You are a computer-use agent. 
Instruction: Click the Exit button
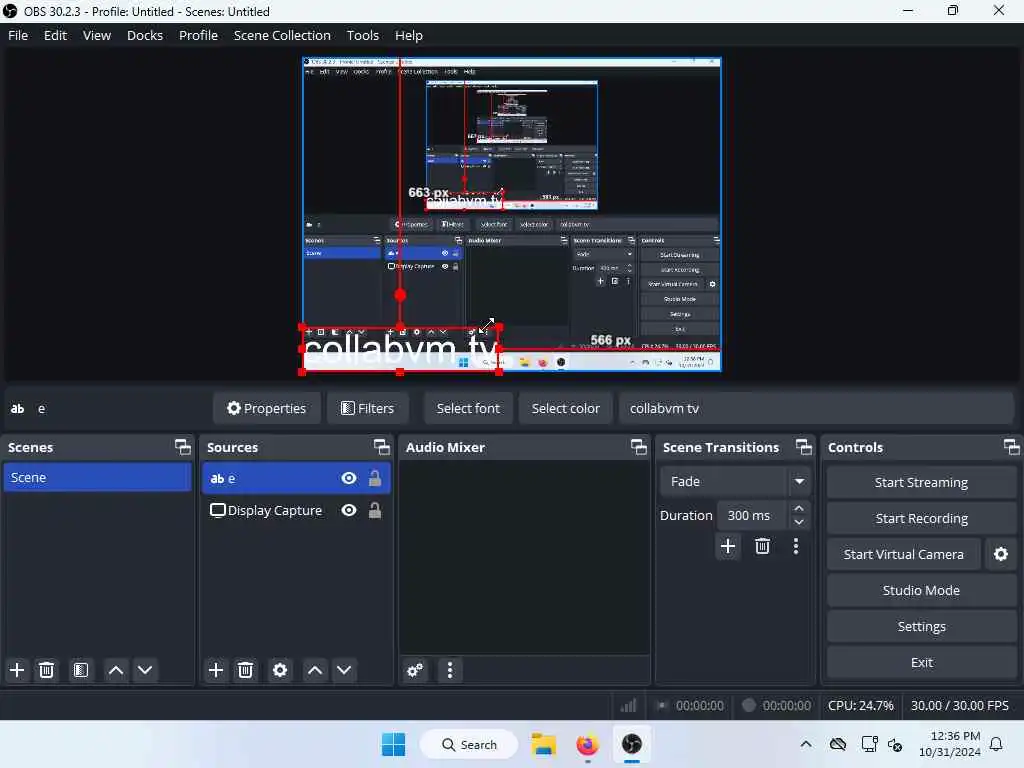point(921,662)
